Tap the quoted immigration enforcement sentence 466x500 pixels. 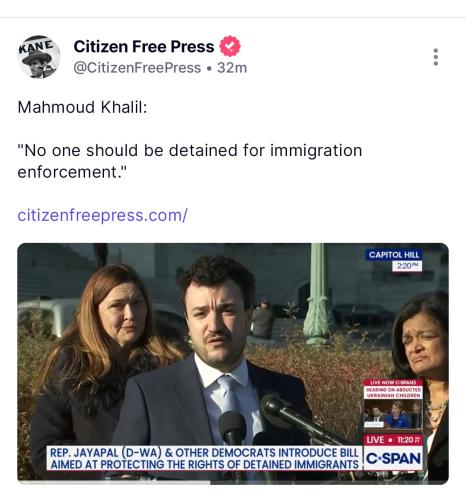pos(190,161)
